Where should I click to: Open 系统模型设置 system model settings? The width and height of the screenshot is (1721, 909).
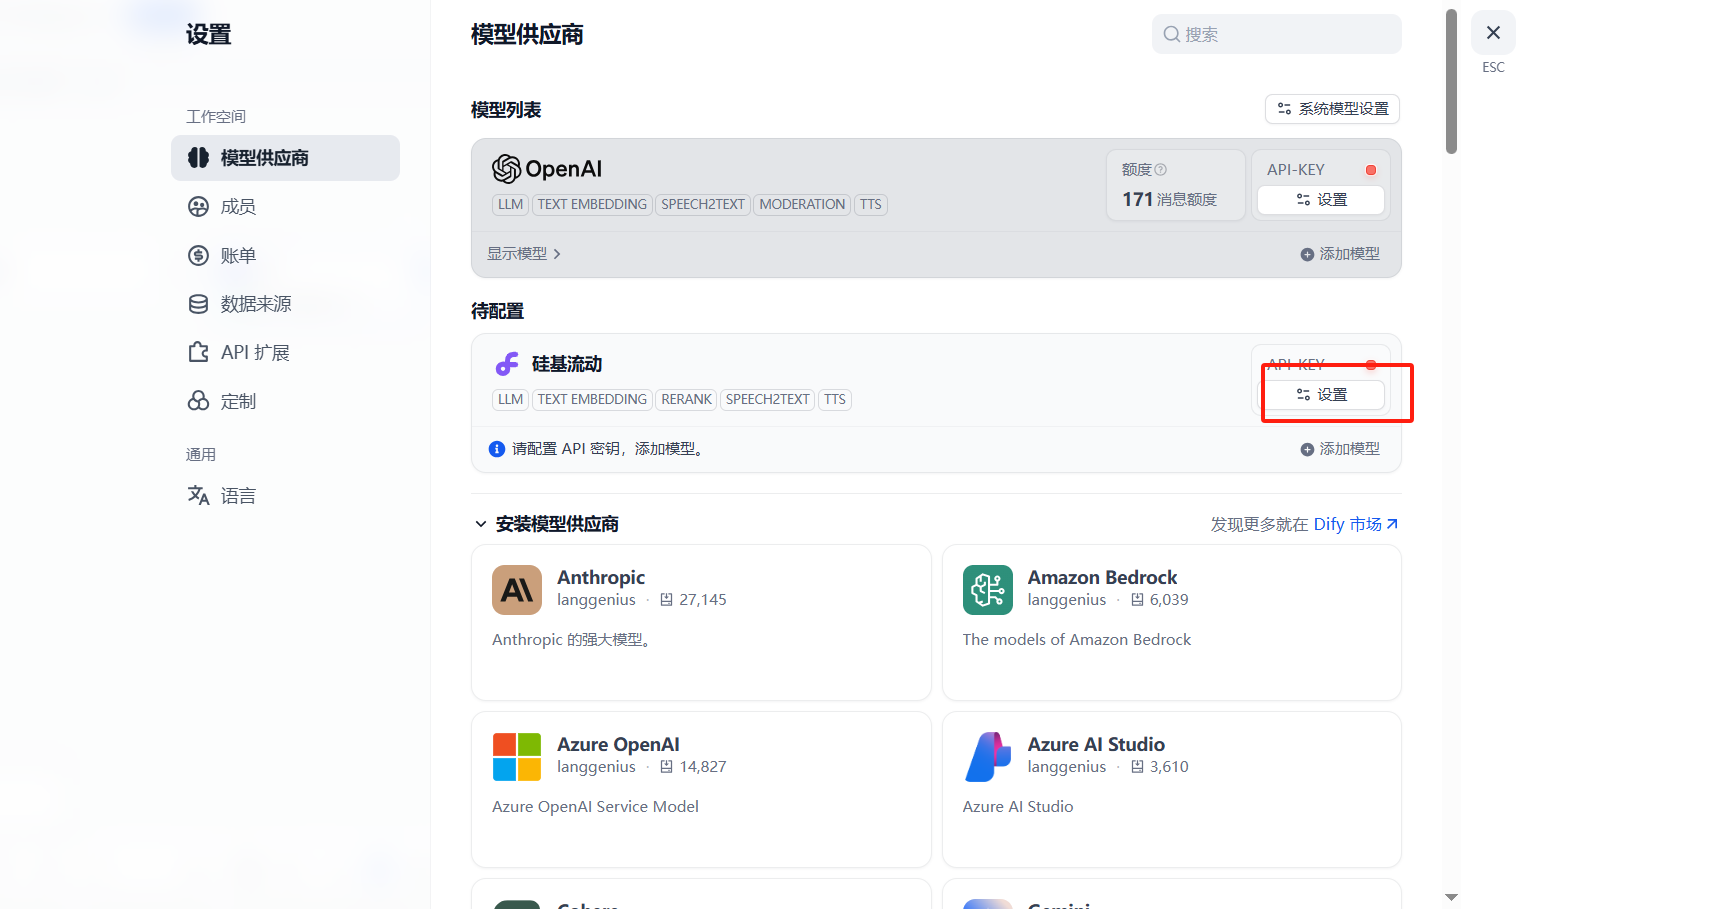click(x=1332, y=109)
